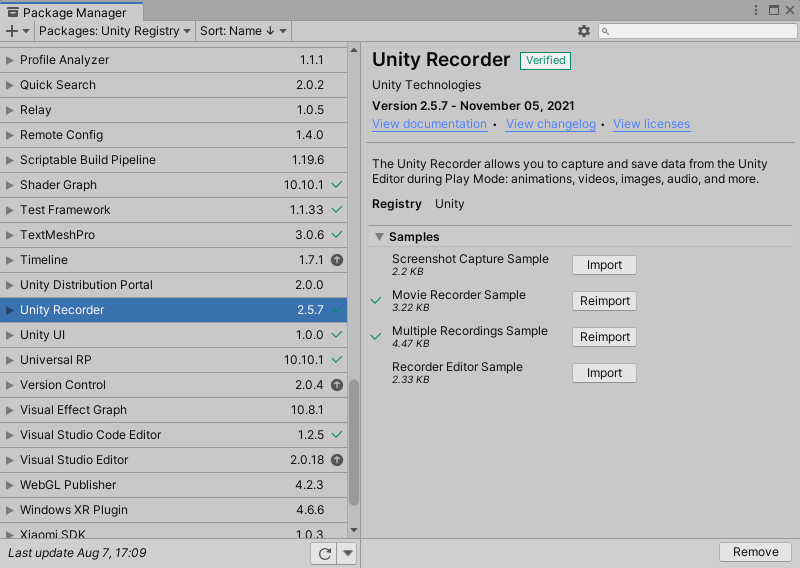
Task: Click the Last update Aug 7, 17:09 text
Action: point(77,553)
